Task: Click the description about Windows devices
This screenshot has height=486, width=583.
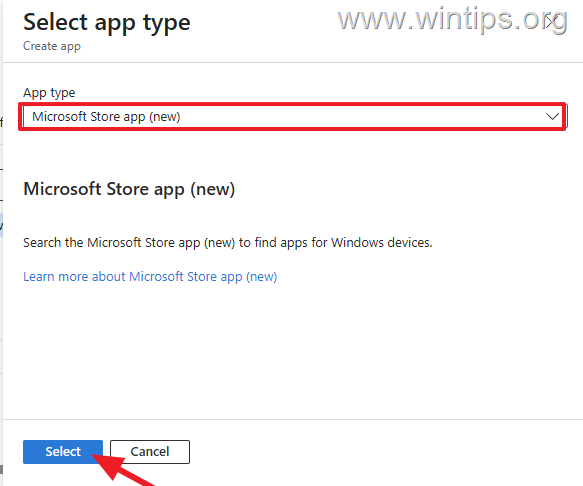Action: pyautogui.click(x=228, y=243)
